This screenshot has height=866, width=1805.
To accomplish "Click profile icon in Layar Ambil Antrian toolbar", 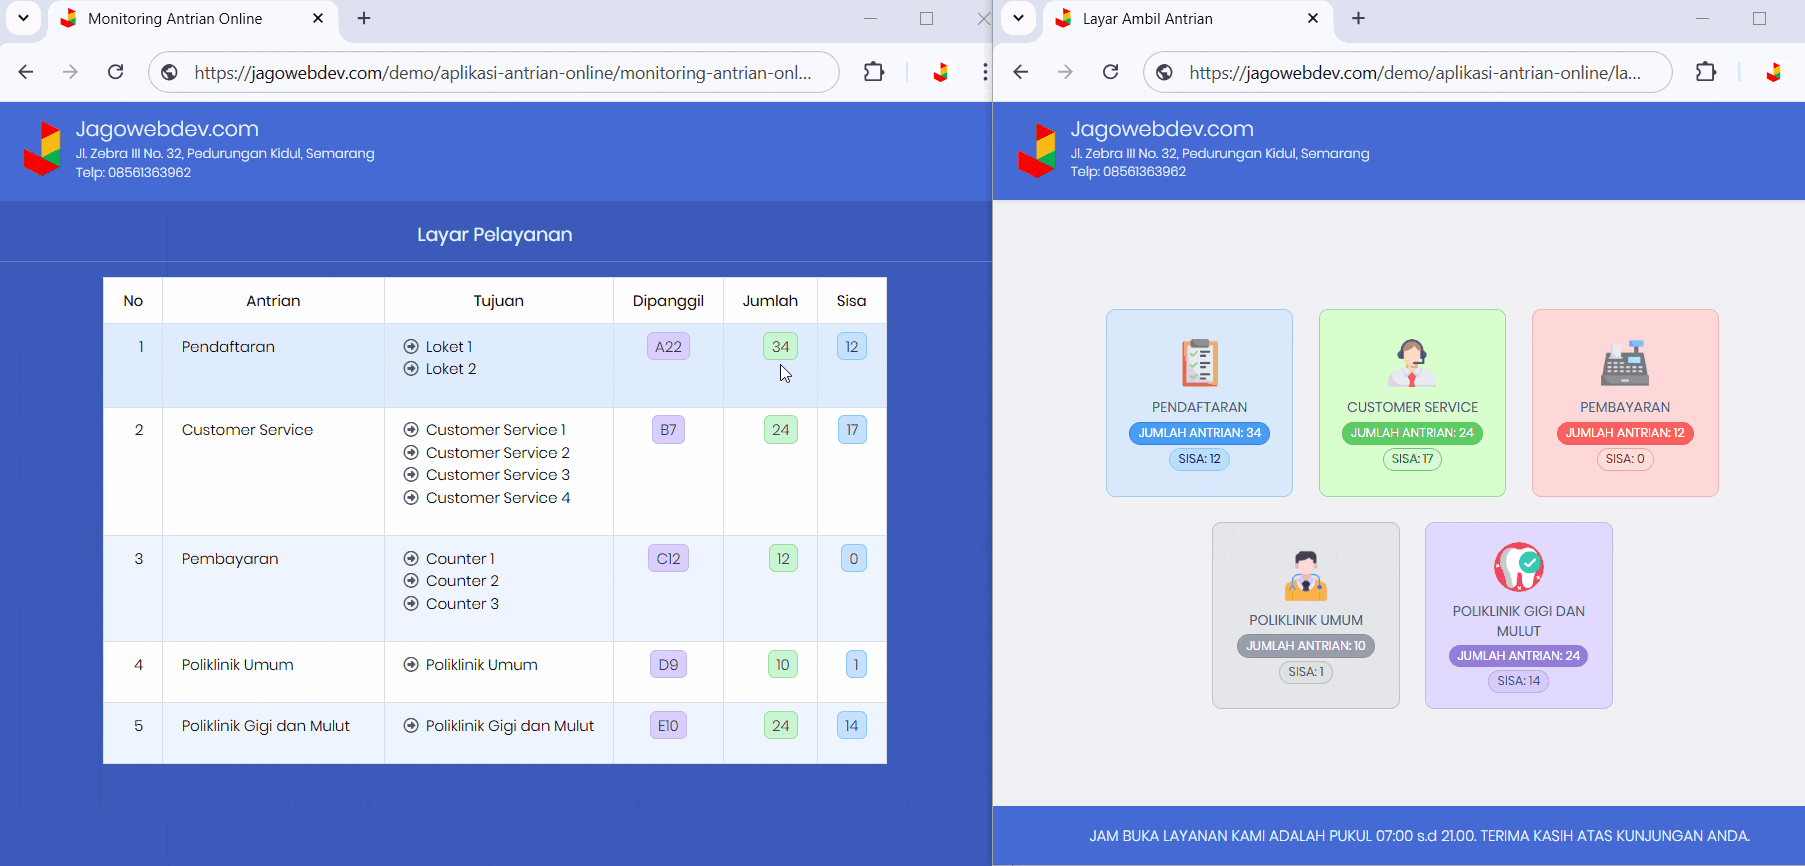I will tap(1773, 72).
